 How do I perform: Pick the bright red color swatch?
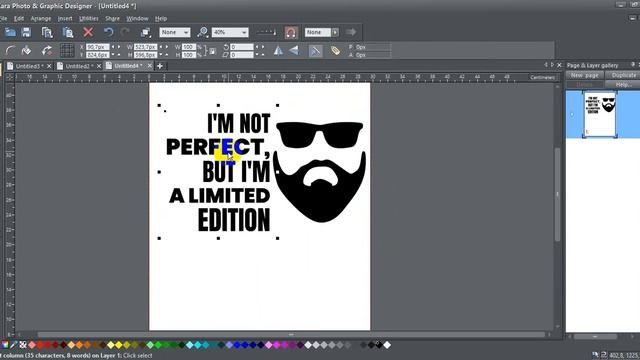point(40,345)
